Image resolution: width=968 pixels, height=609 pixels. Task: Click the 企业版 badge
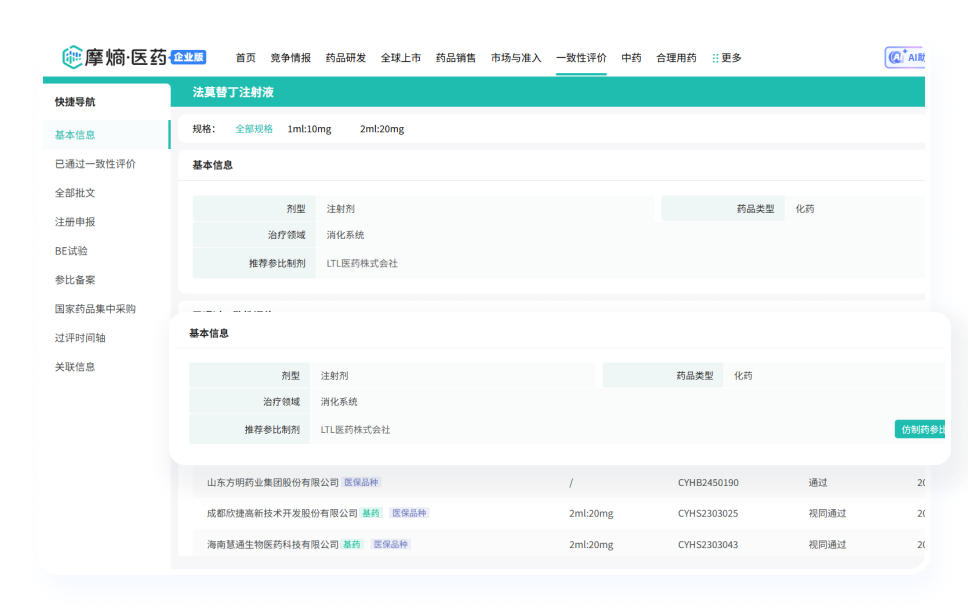pyautogui.click(x=188, y=57)
